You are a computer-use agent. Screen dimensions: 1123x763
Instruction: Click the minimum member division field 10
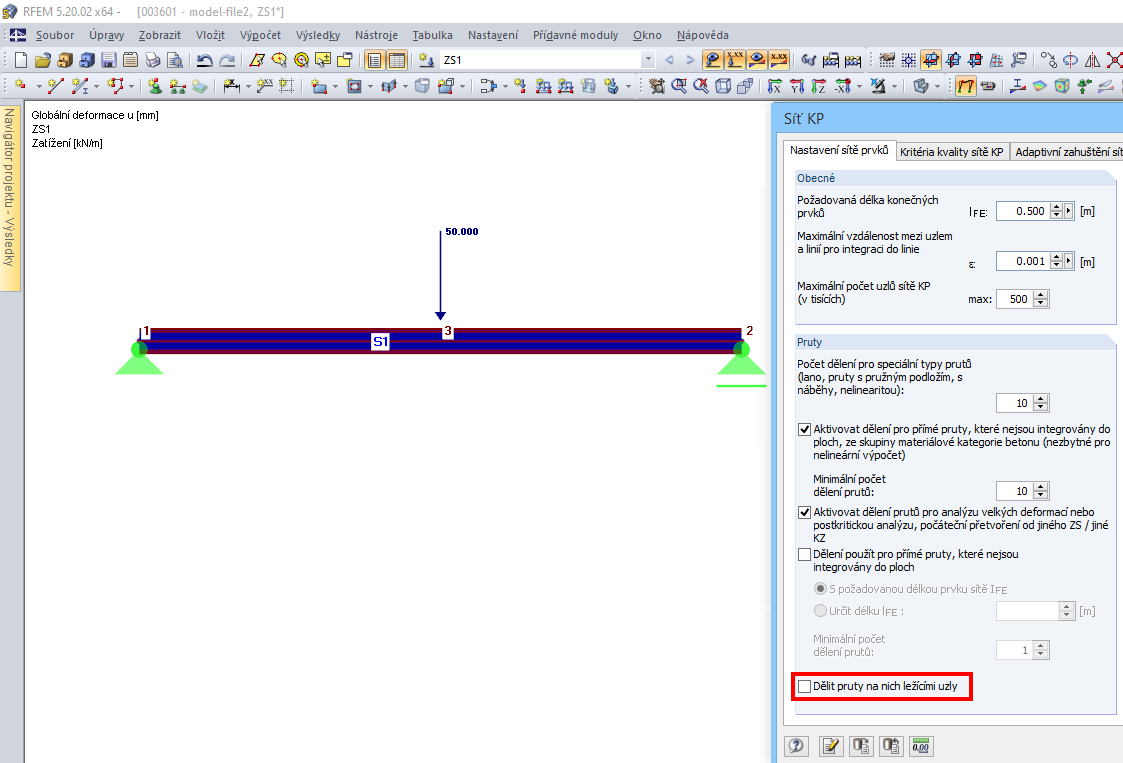[x=1015, y=491]
